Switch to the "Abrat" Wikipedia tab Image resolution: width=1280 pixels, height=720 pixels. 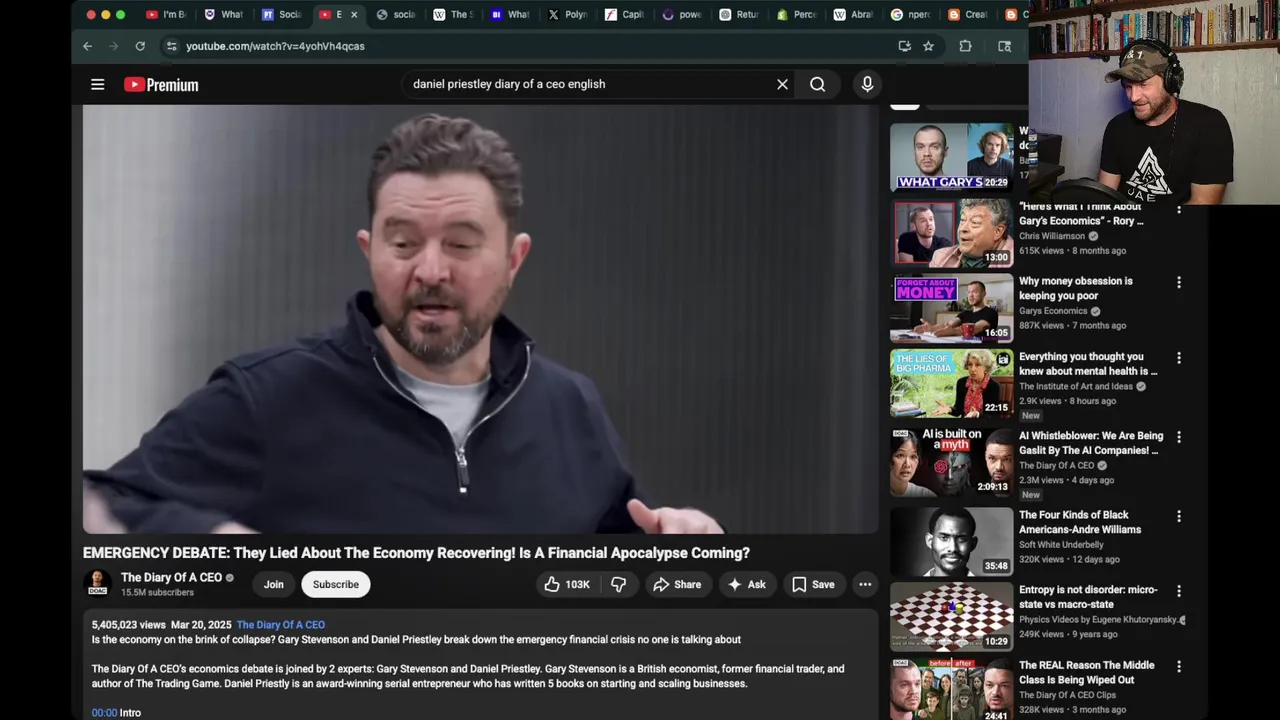tap(855, 15)
